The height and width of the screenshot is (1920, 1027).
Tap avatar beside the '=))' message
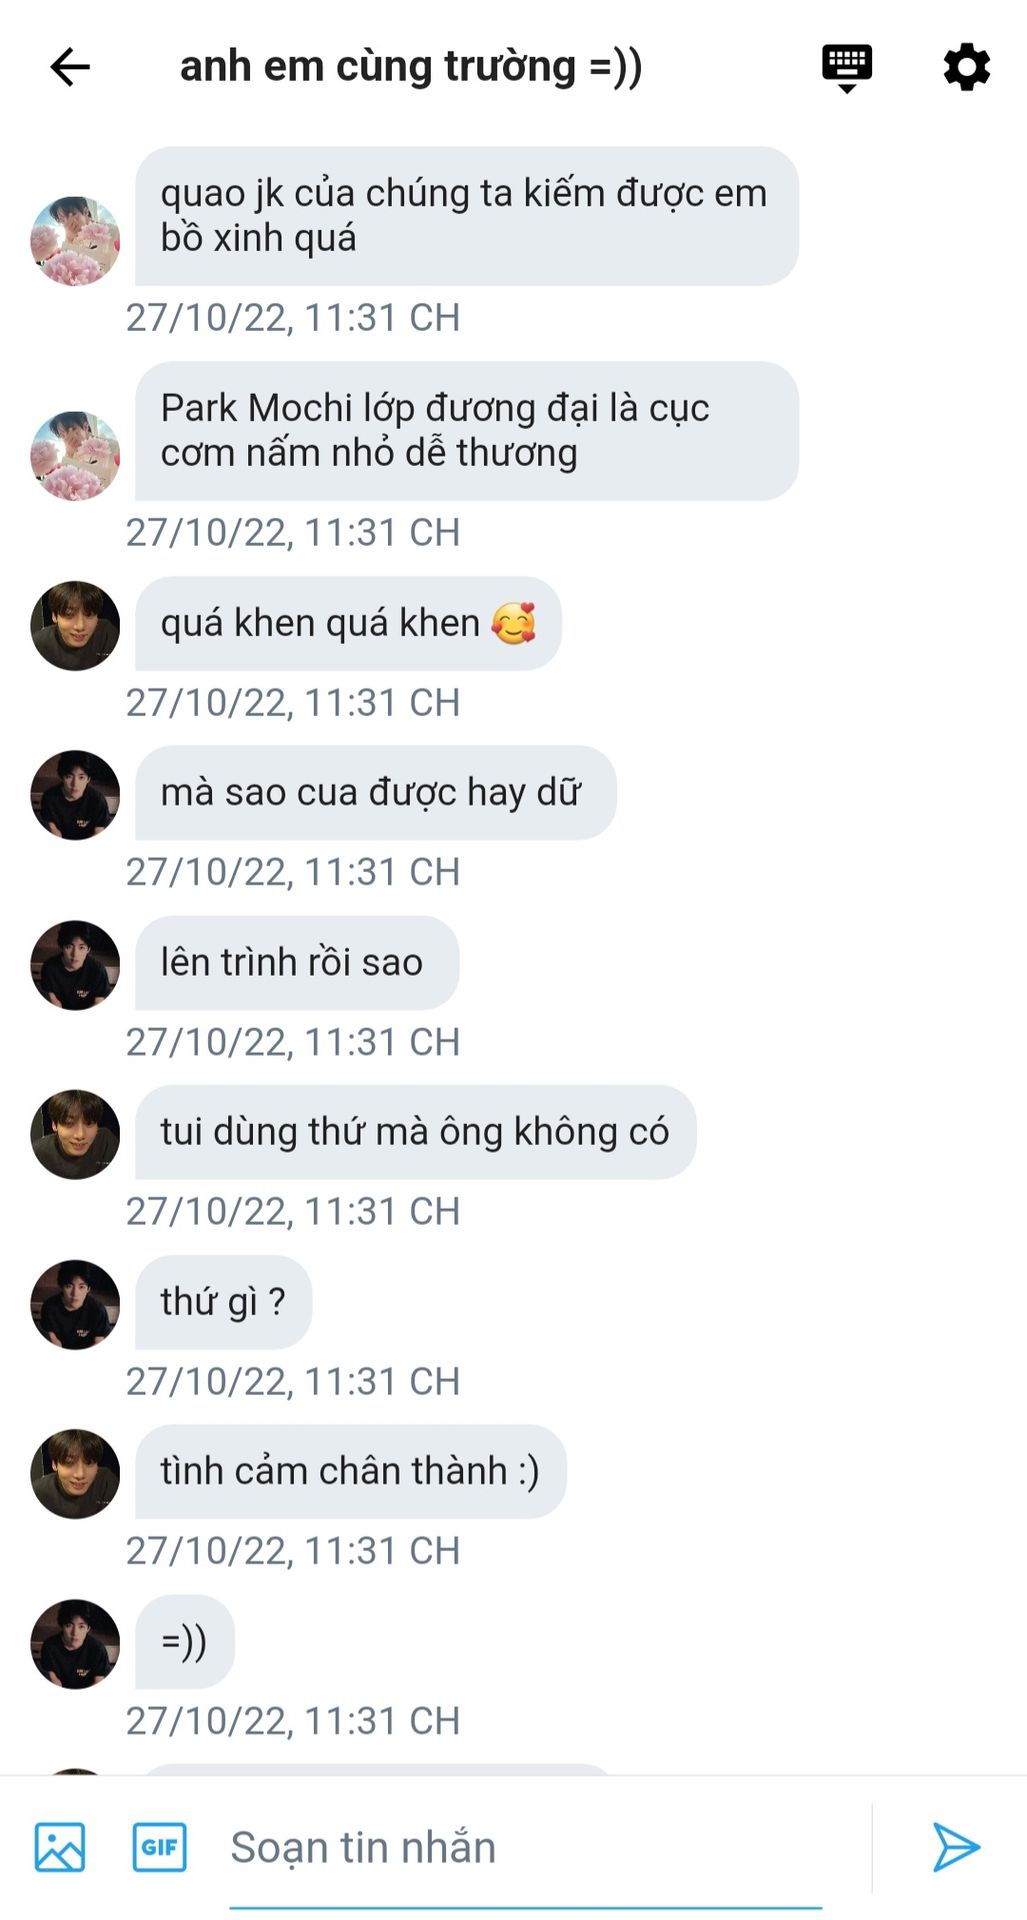point(75,1644)
